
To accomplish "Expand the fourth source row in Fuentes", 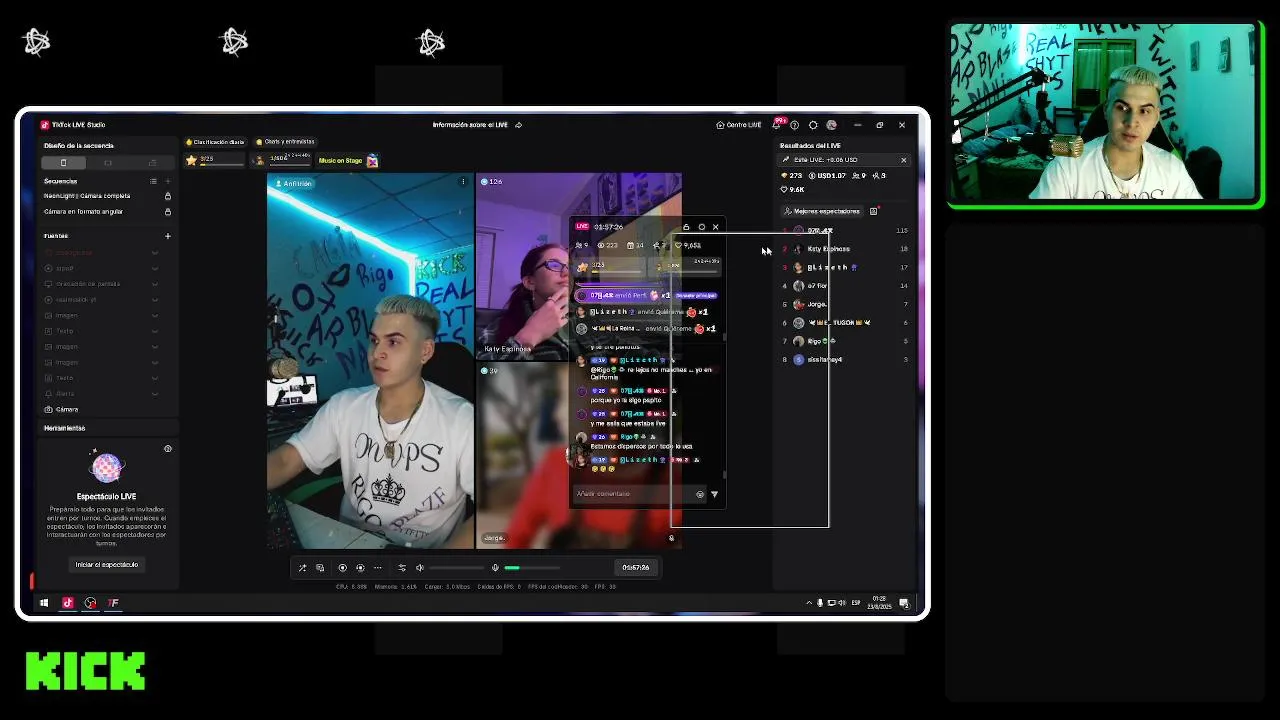I will (154, 299).
